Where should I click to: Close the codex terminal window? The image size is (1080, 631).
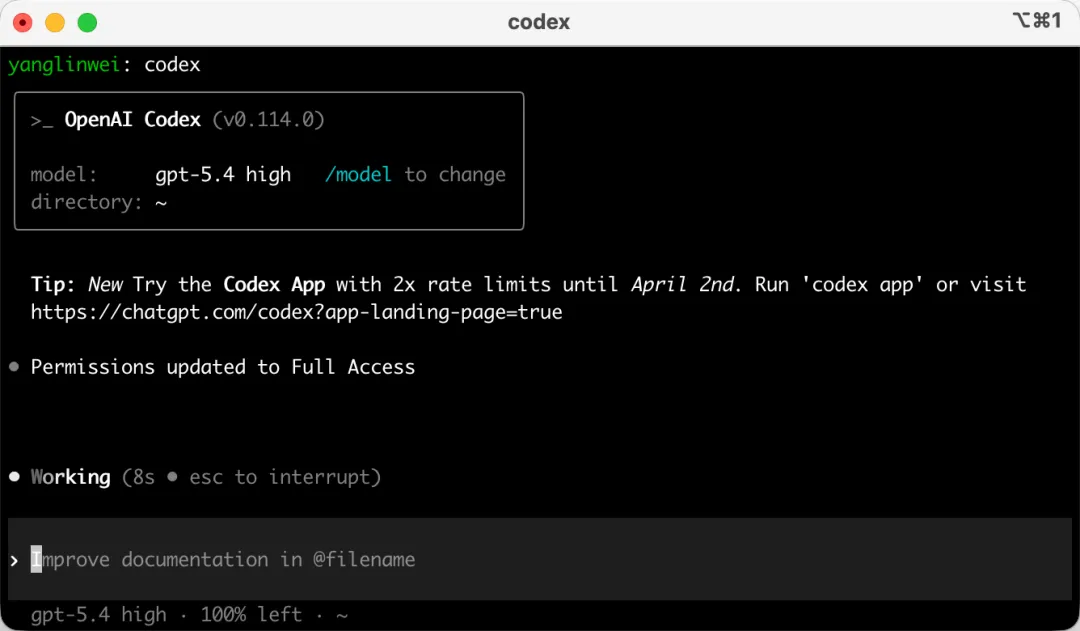tap(23, 22)
